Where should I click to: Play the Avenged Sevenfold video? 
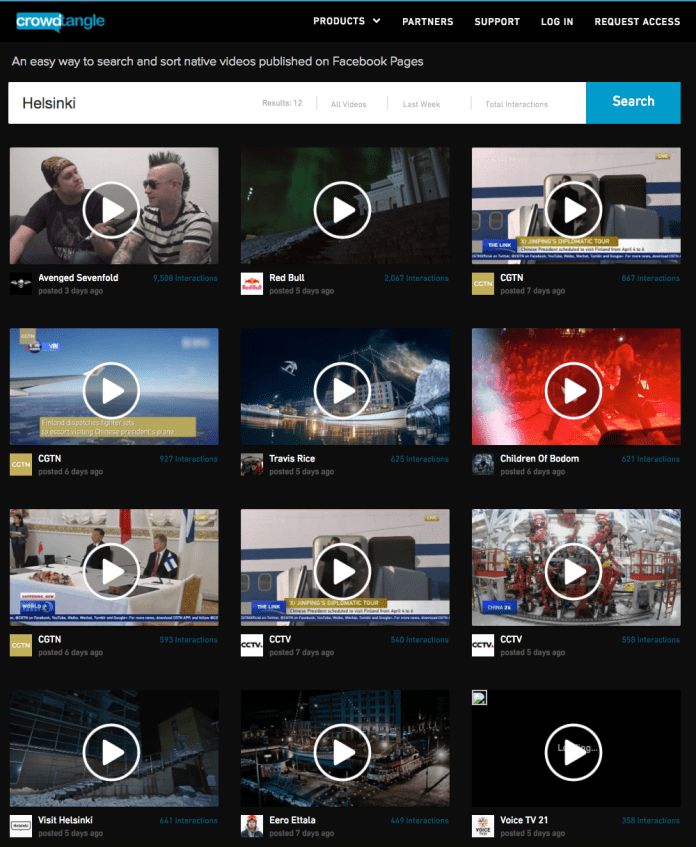pyautogui.click(x=113, y=208)
